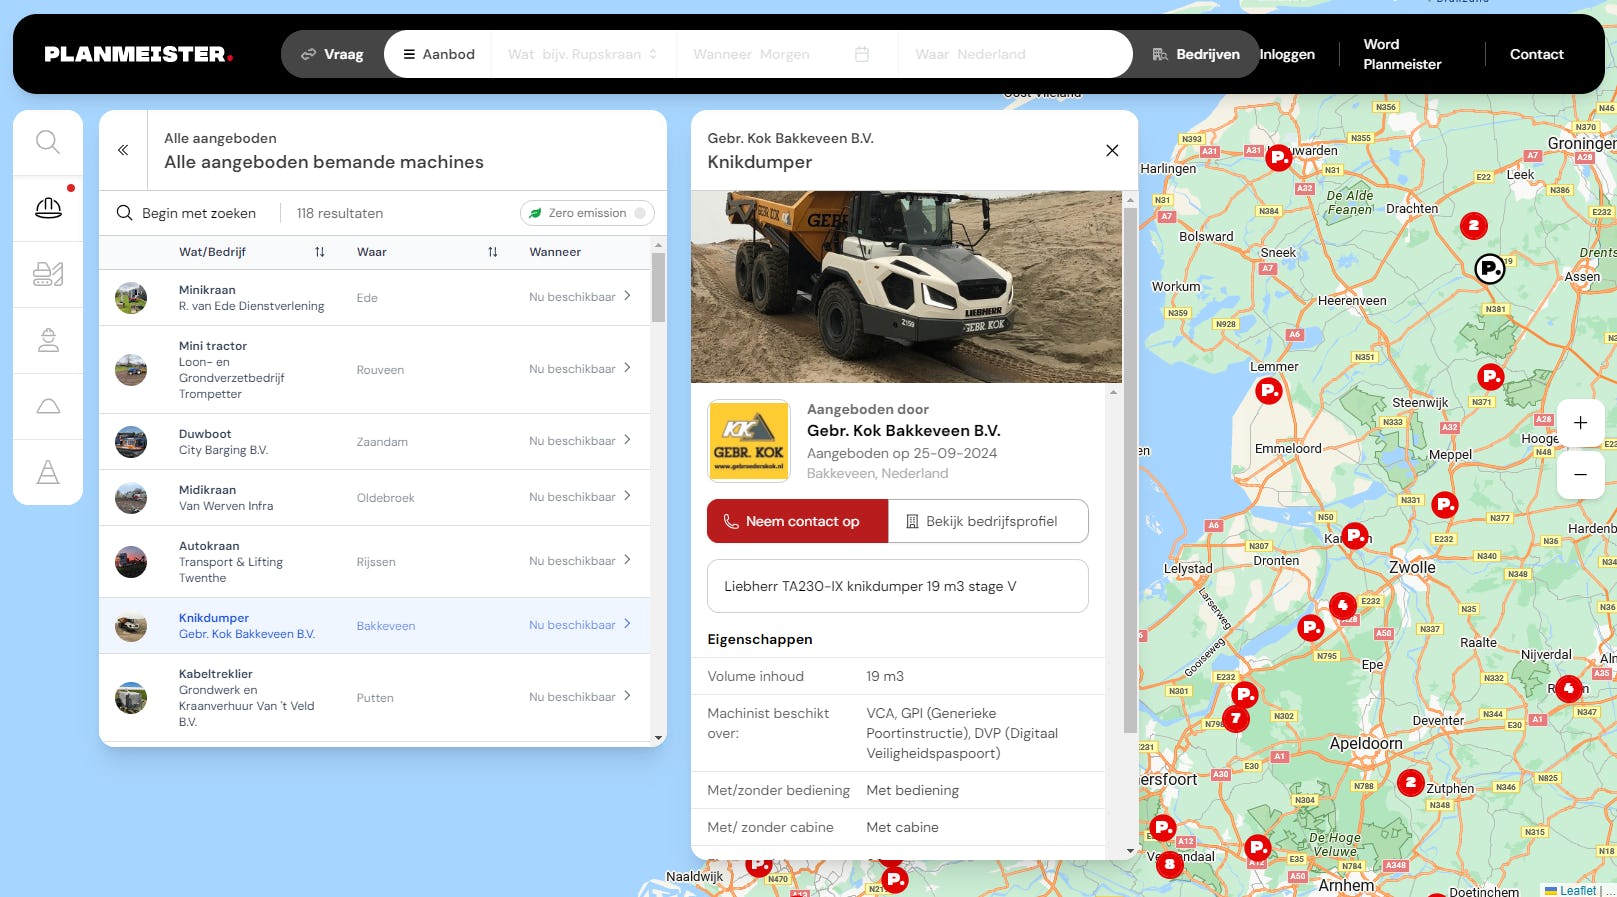Click the knikdumper photo
Image resolution: width=1617 pixels, height=897 pixels.
pyautogui.click(x=906, y=287)
